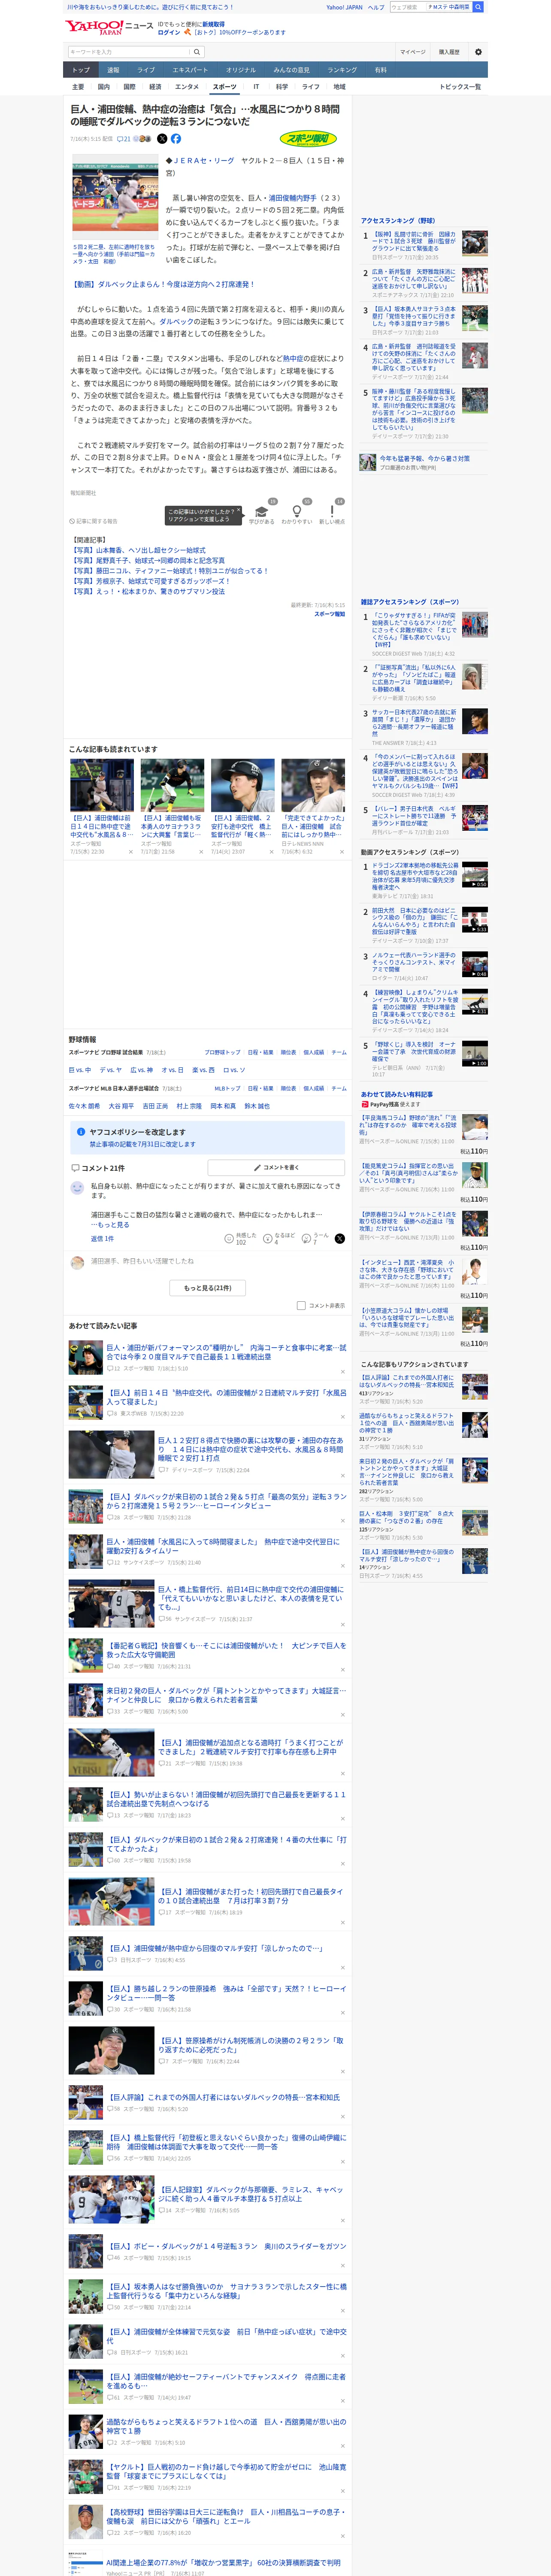Select the 国内 category tab
The width and height of the screenshot is (551, 2576).
(x=104, y=87)
